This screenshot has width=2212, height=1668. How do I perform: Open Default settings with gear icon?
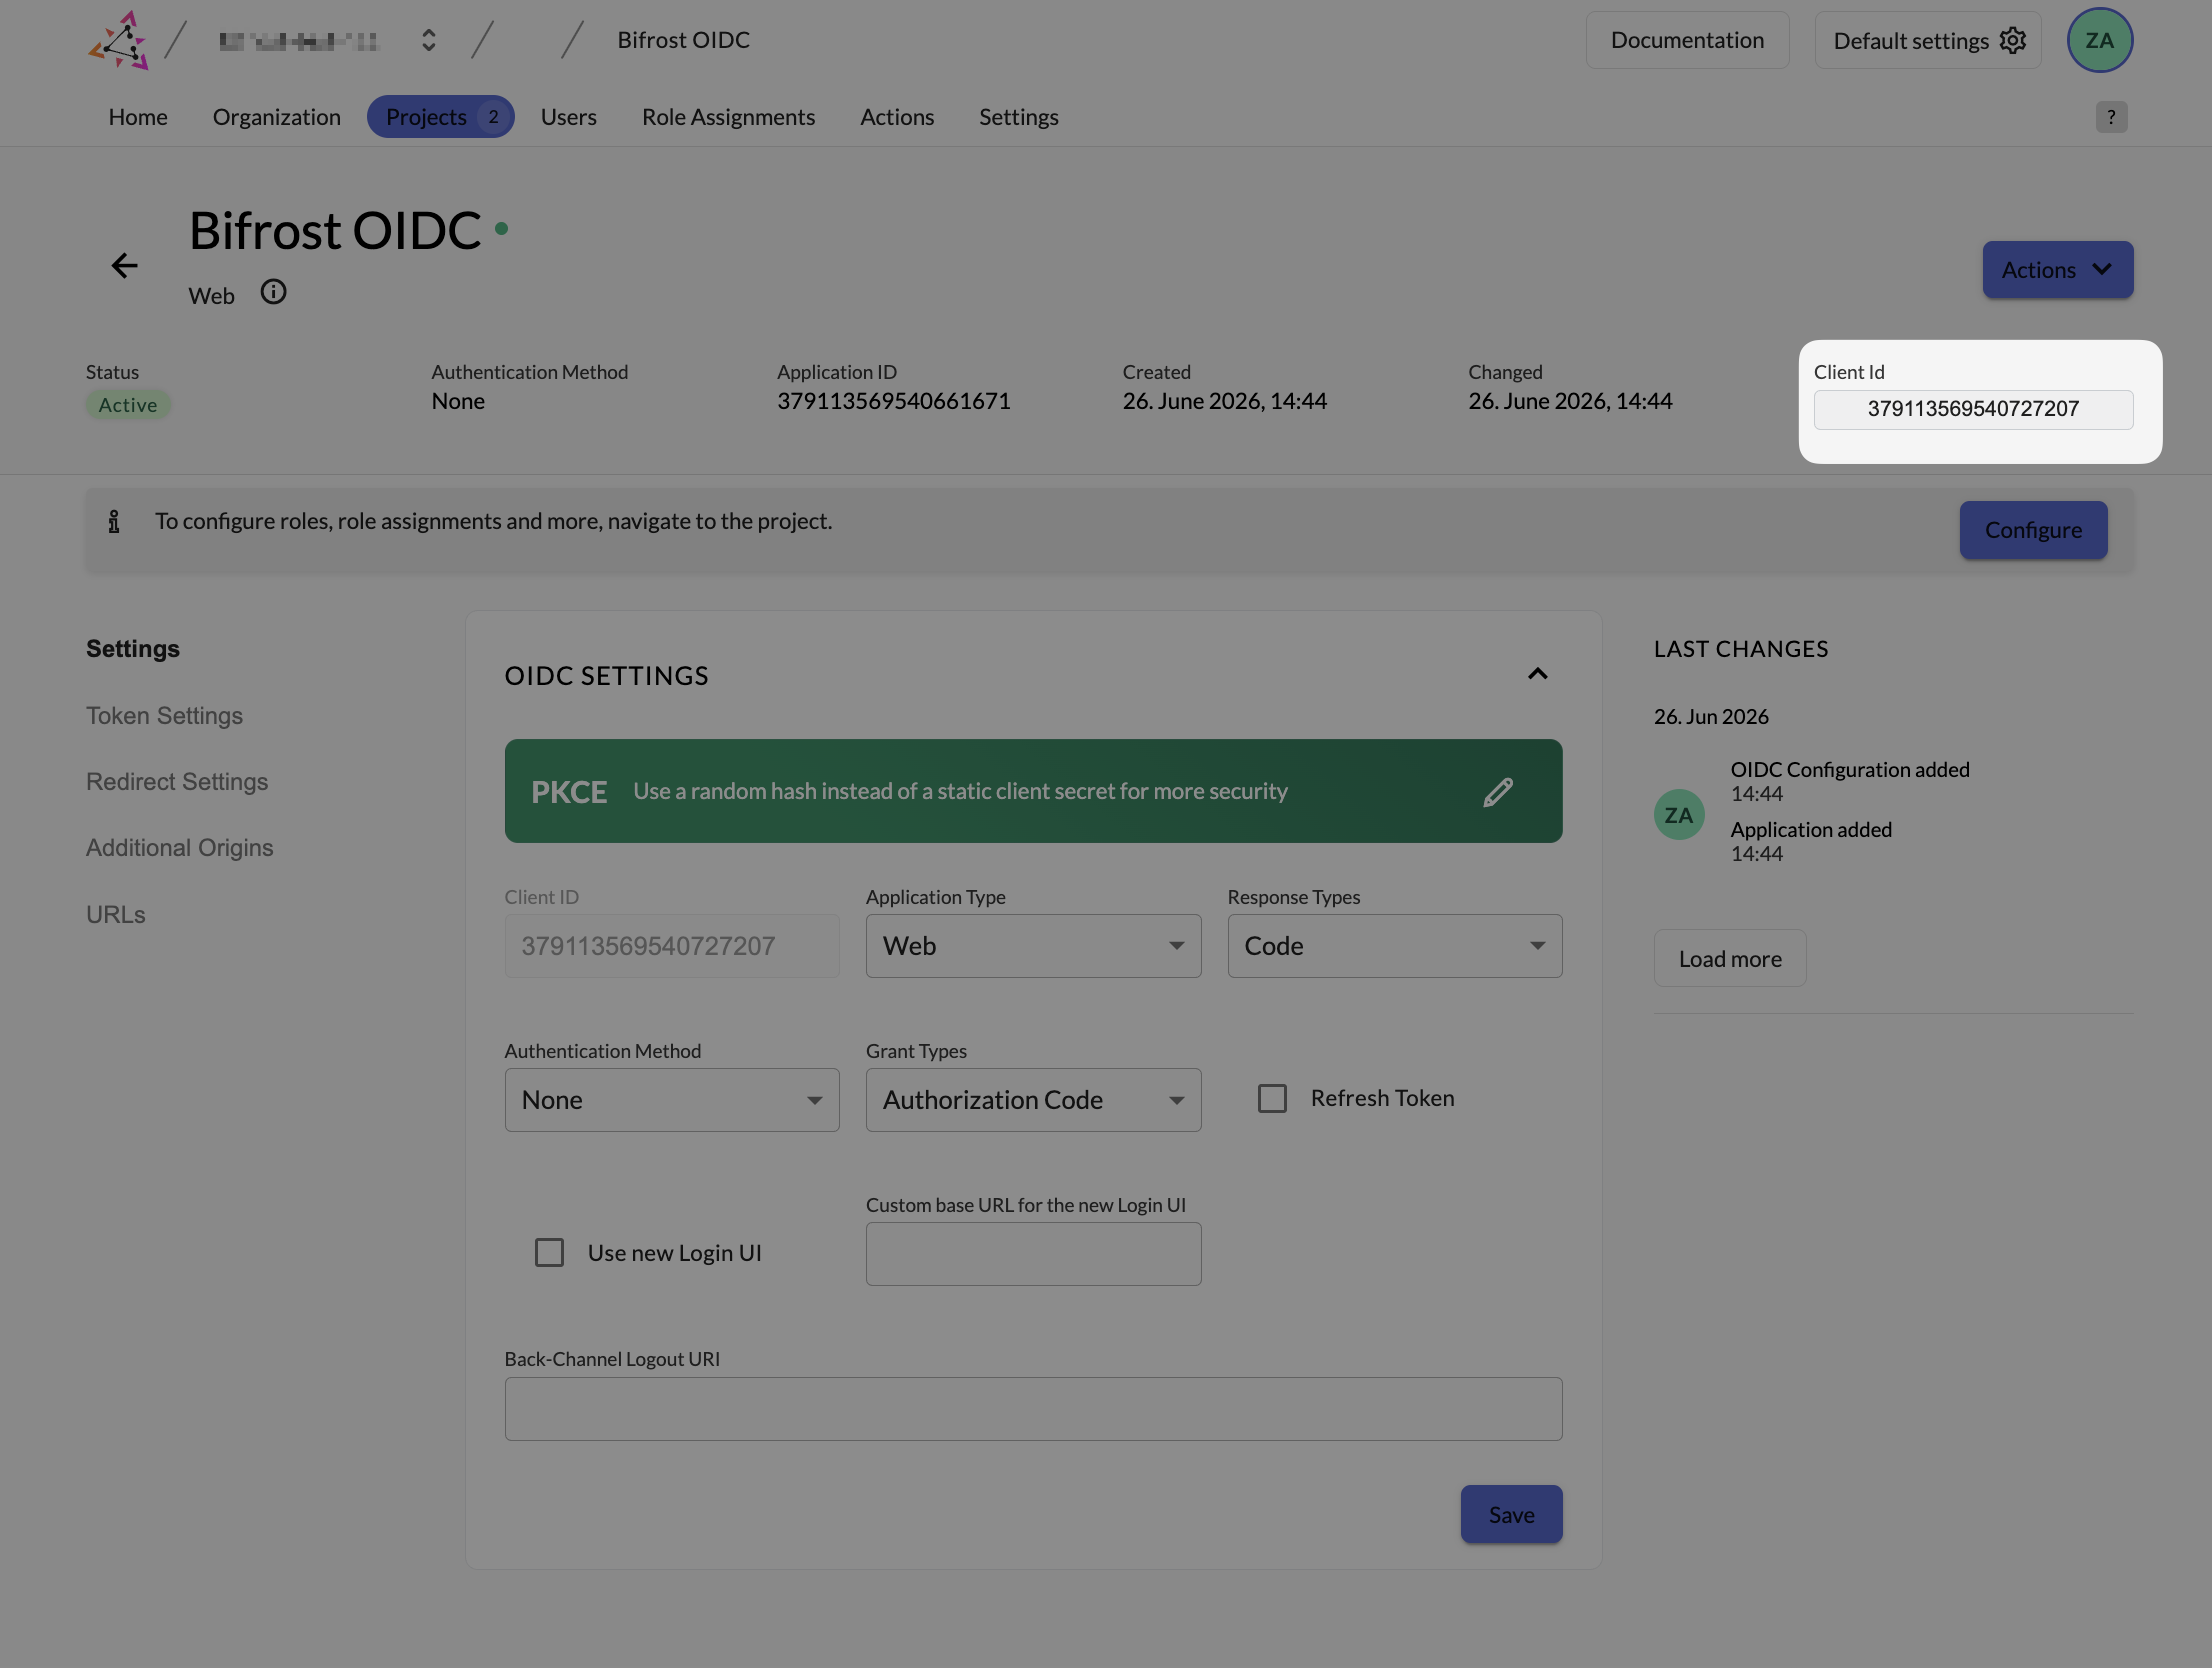click(x=1928, y=41)
